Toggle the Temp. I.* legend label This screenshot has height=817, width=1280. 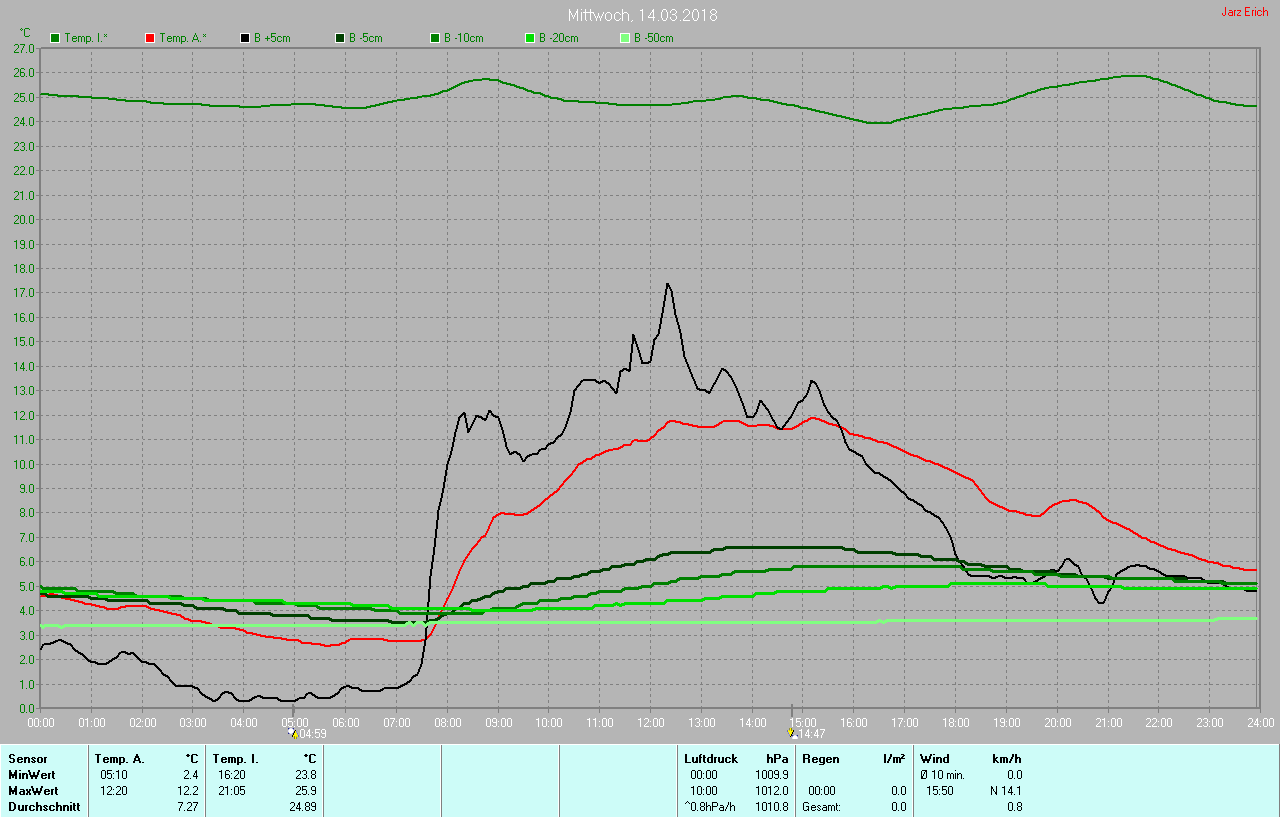click(87, 38)
